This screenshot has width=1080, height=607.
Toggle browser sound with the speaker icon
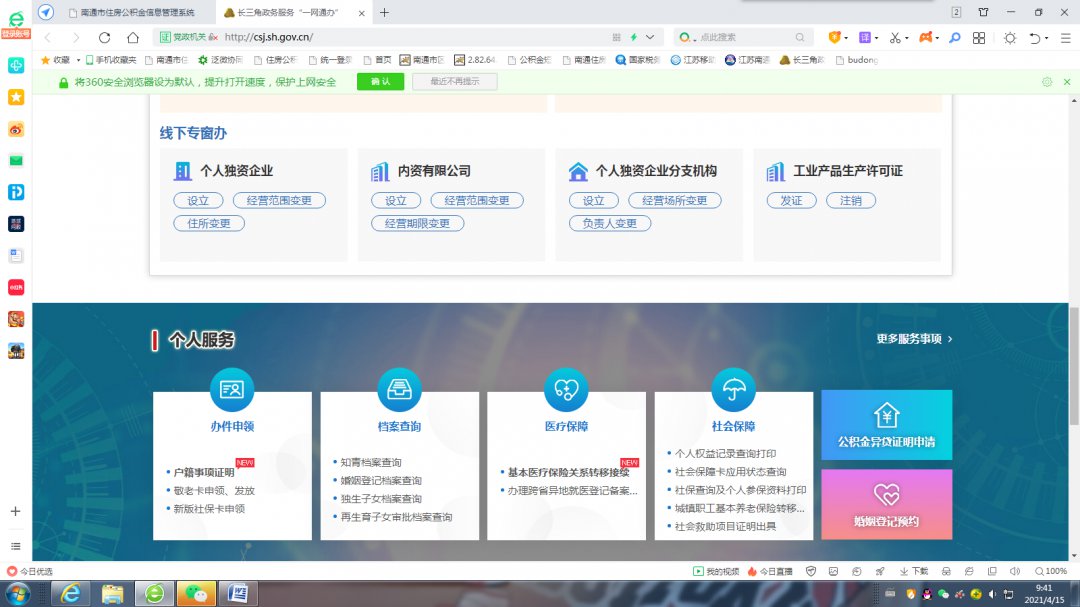click(1015, 571)
